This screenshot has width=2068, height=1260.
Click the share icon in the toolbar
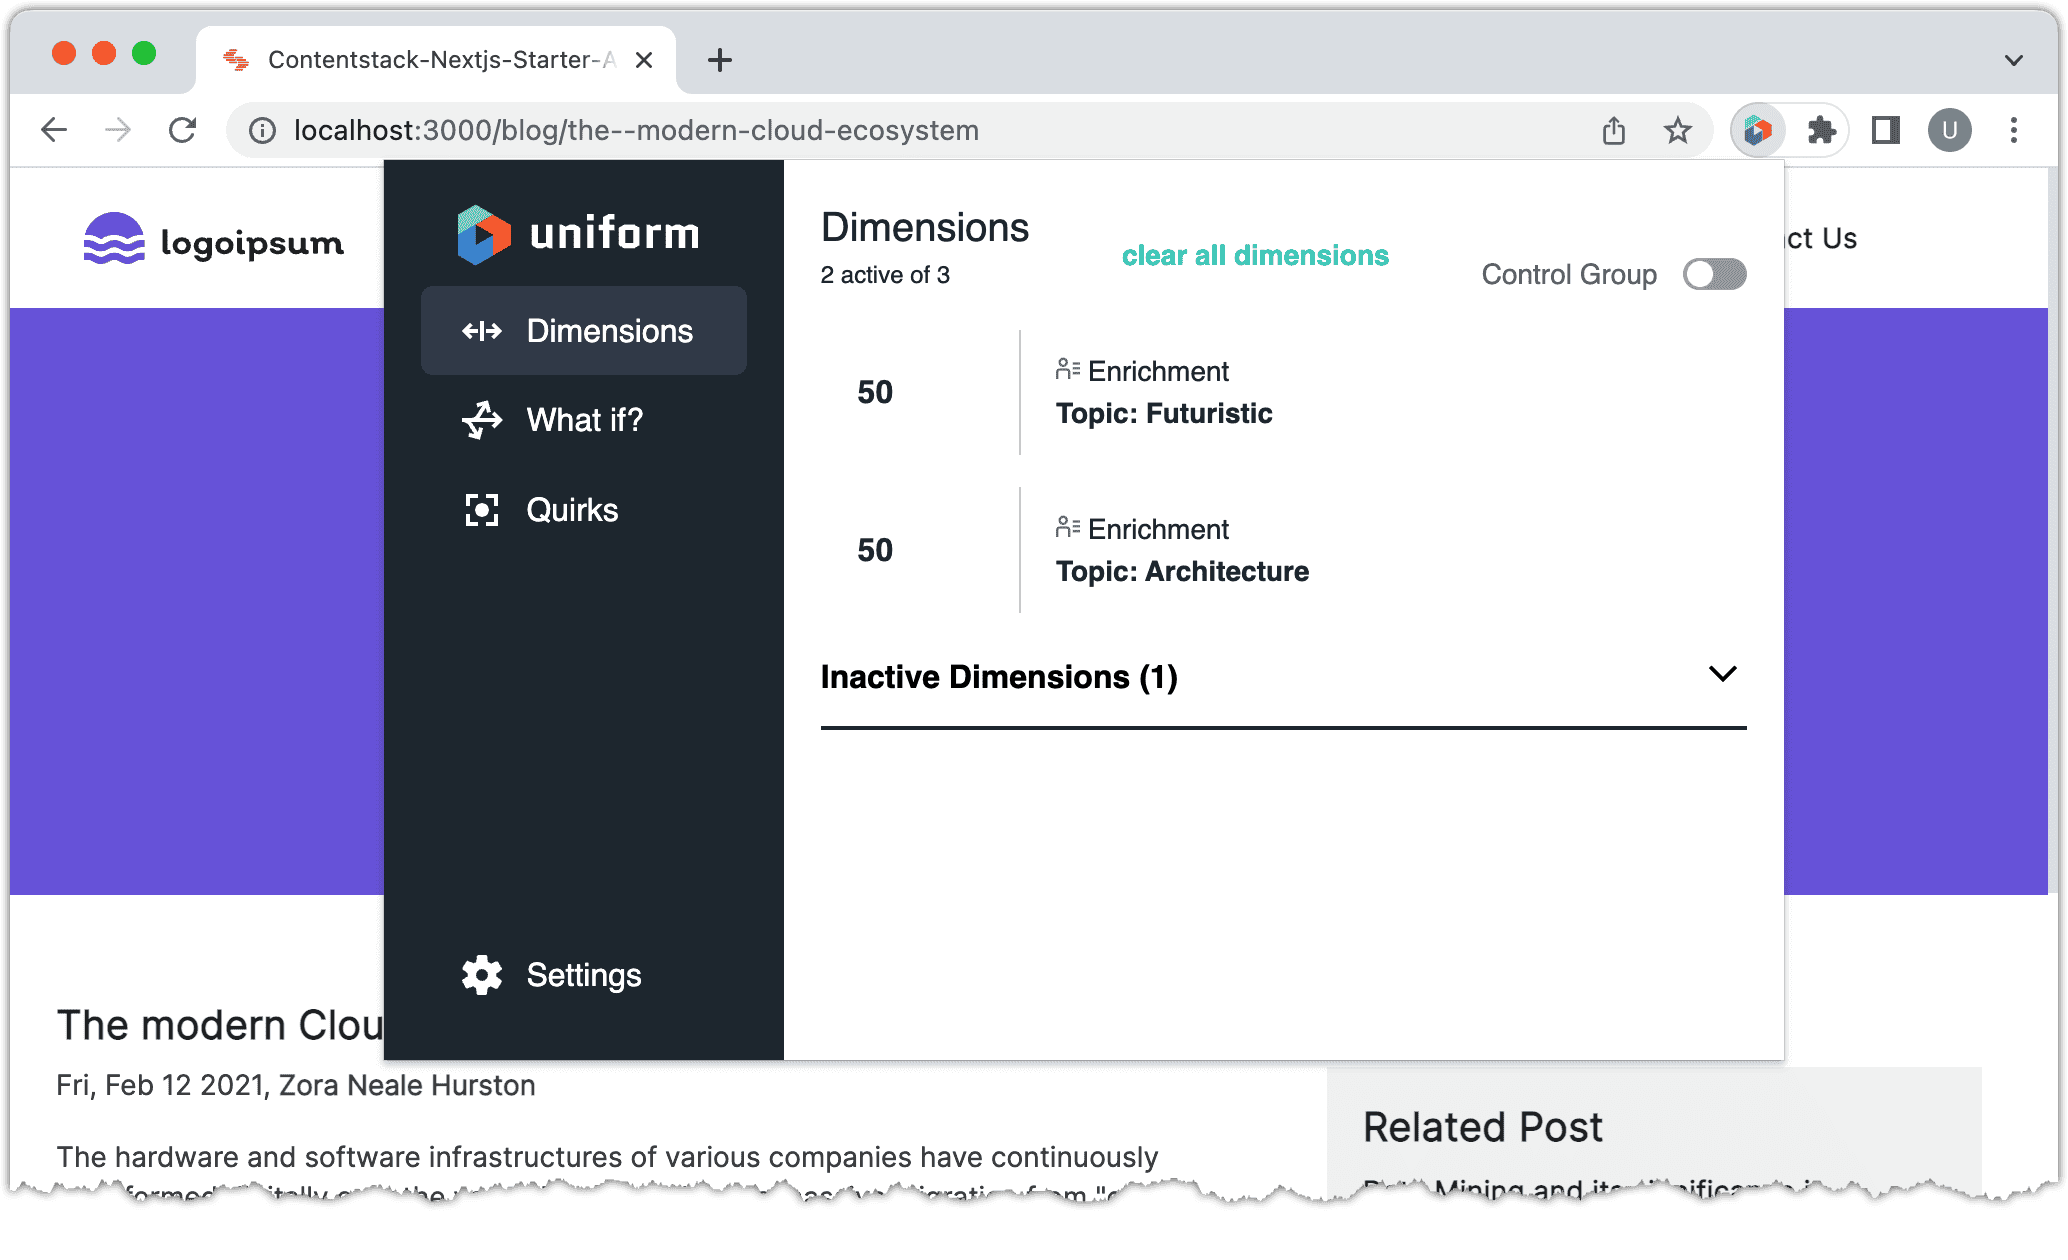tap(1613, 130)
